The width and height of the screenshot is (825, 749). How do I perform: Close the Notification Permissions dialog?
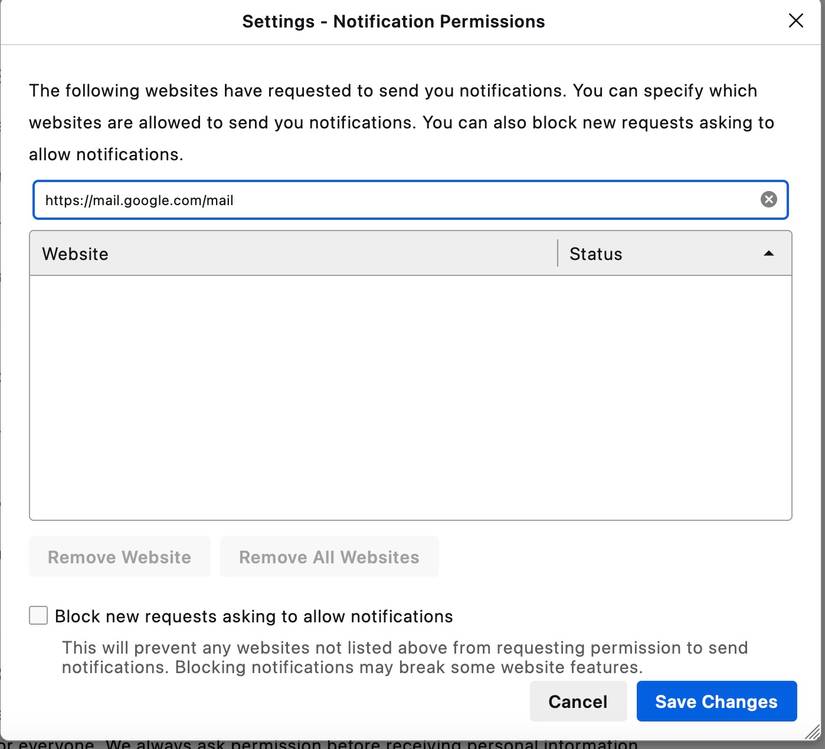pos(796,20)
